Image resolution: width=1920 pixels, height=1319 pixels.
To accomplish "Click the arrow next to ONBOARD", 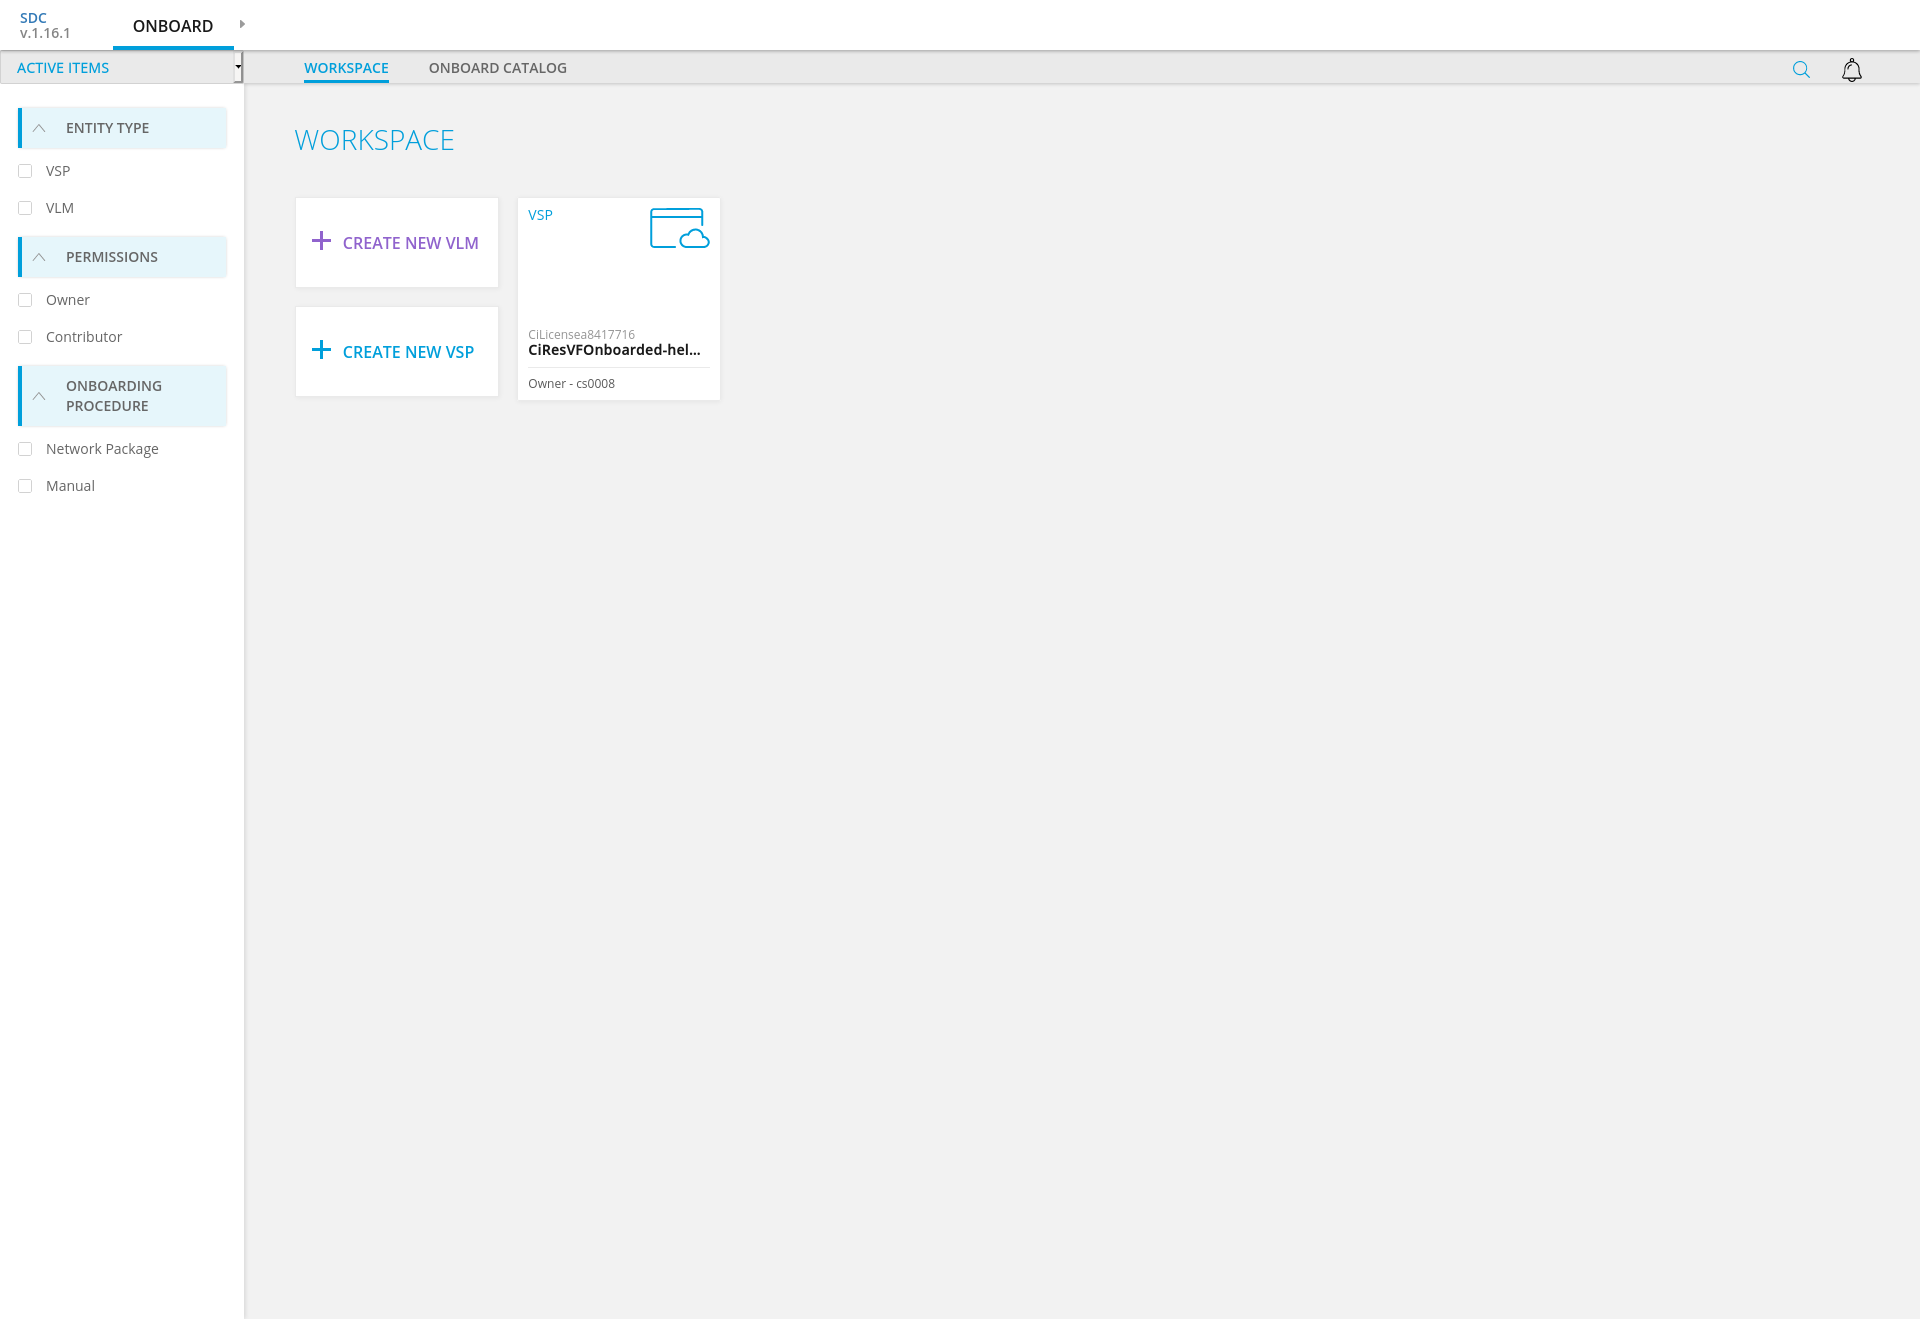I will pyautogui.click(x=242, y=24).
